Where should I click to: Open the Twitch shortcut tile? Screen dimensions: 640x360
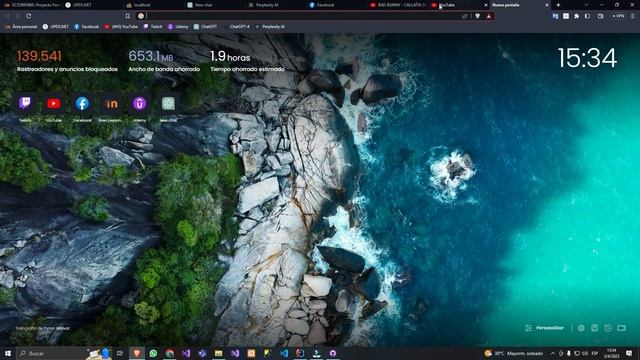point(25,104)
